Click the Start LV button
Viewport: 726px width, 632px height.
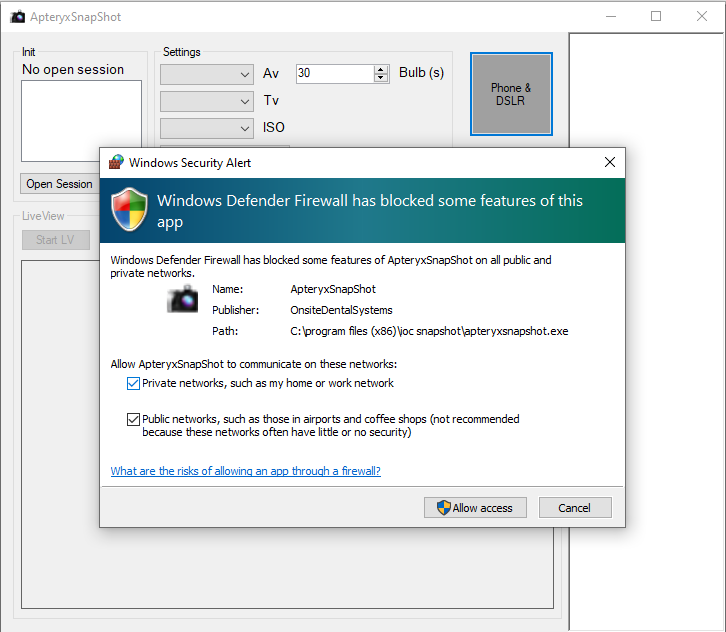point(56,240)
